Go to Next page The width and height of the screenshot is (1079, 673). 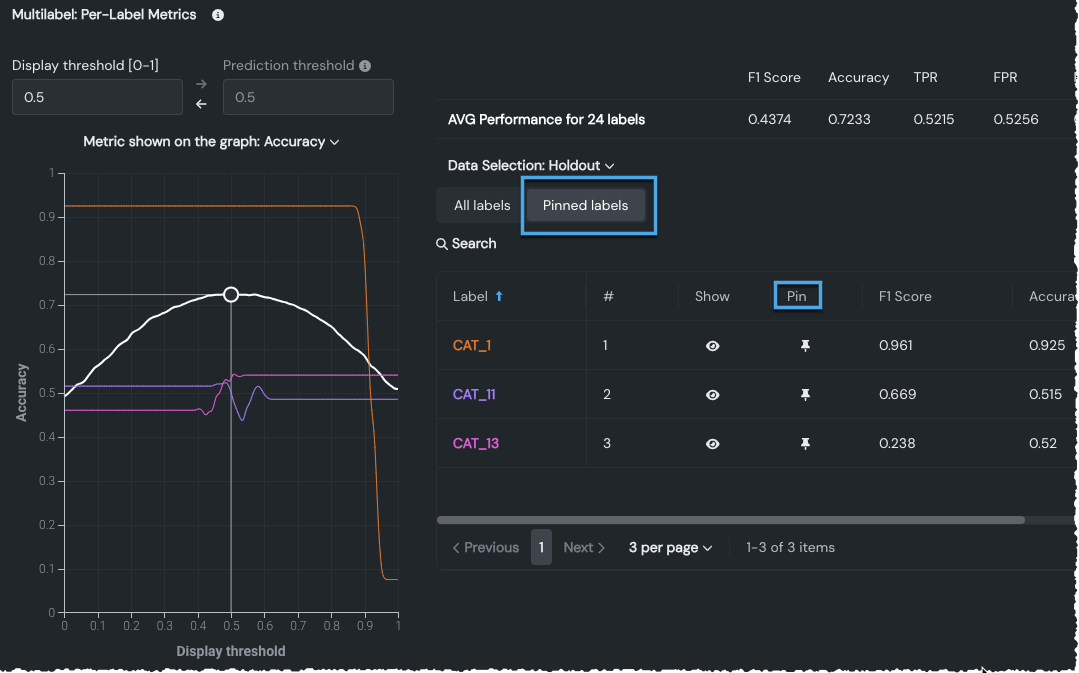[x=584, y=548]
